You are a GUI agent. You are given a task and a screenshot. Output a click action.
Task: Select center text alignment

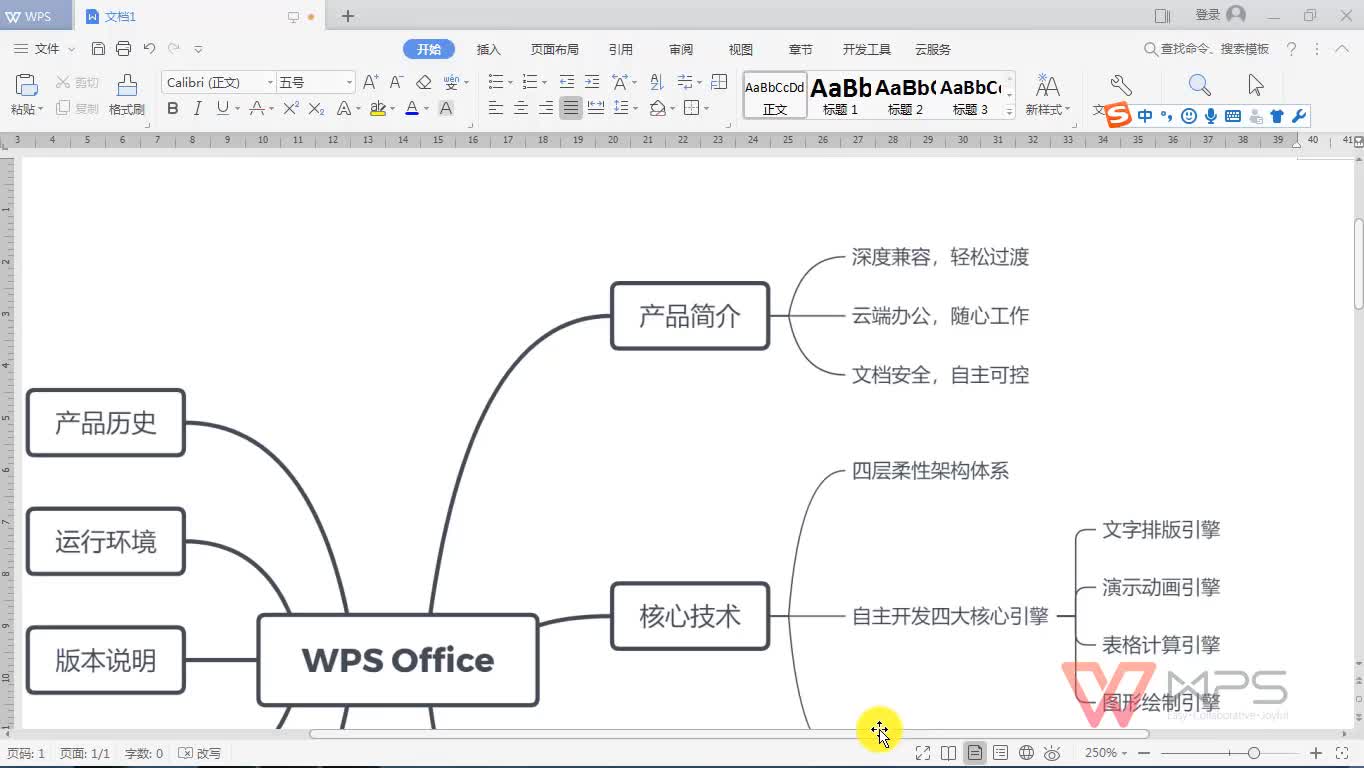point(520,108)
